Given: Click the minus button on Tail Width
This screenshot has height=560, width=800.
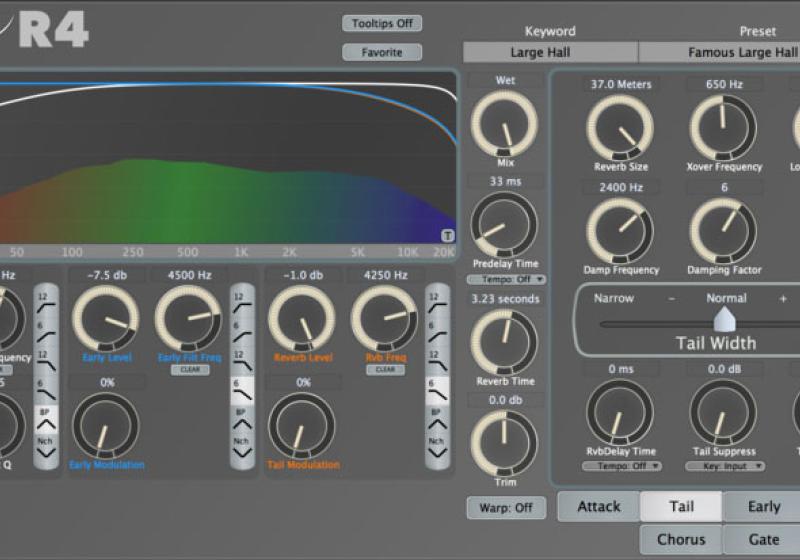Looking at the screenshot, I should (671, 299).
